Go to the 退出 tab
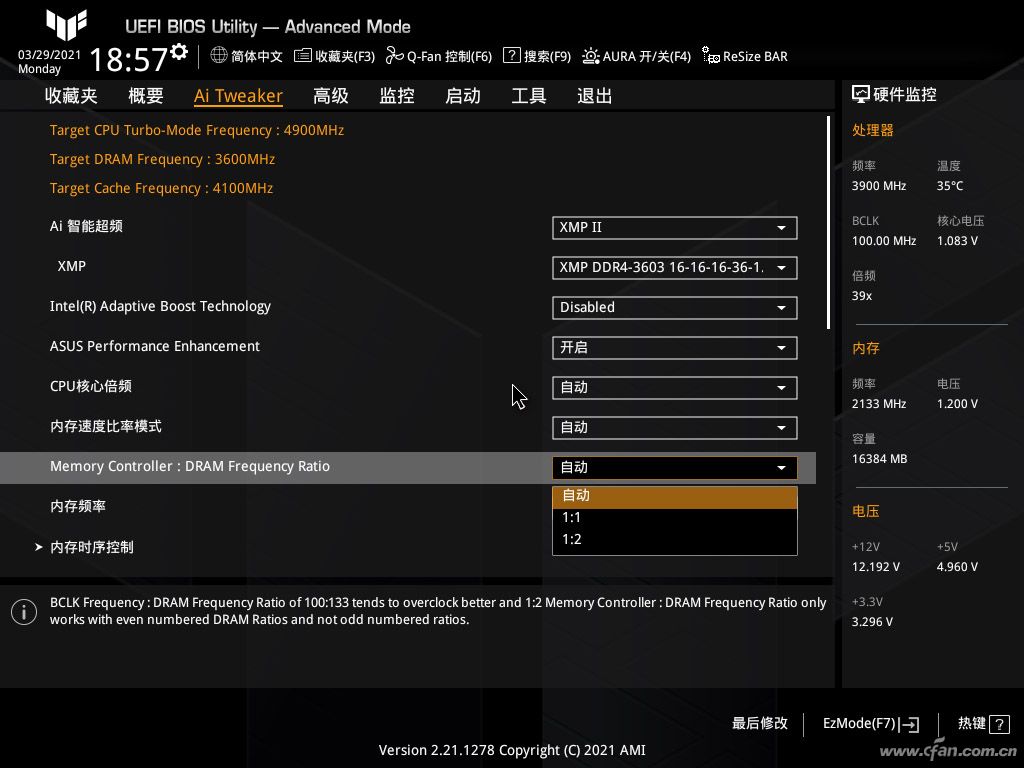The height and width of the screenshot is (768, 1024). (595, 96)
